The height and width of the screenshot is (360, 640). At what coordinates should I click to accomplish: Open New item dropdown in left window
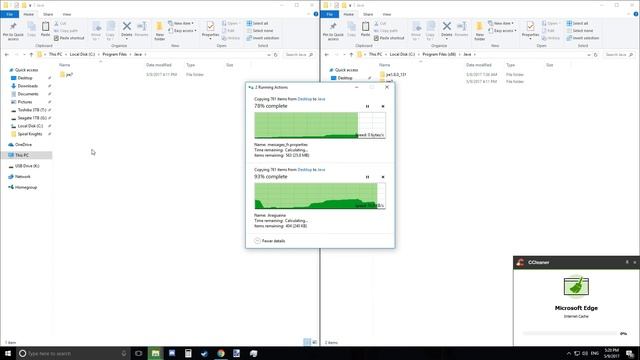pos(181,23)
